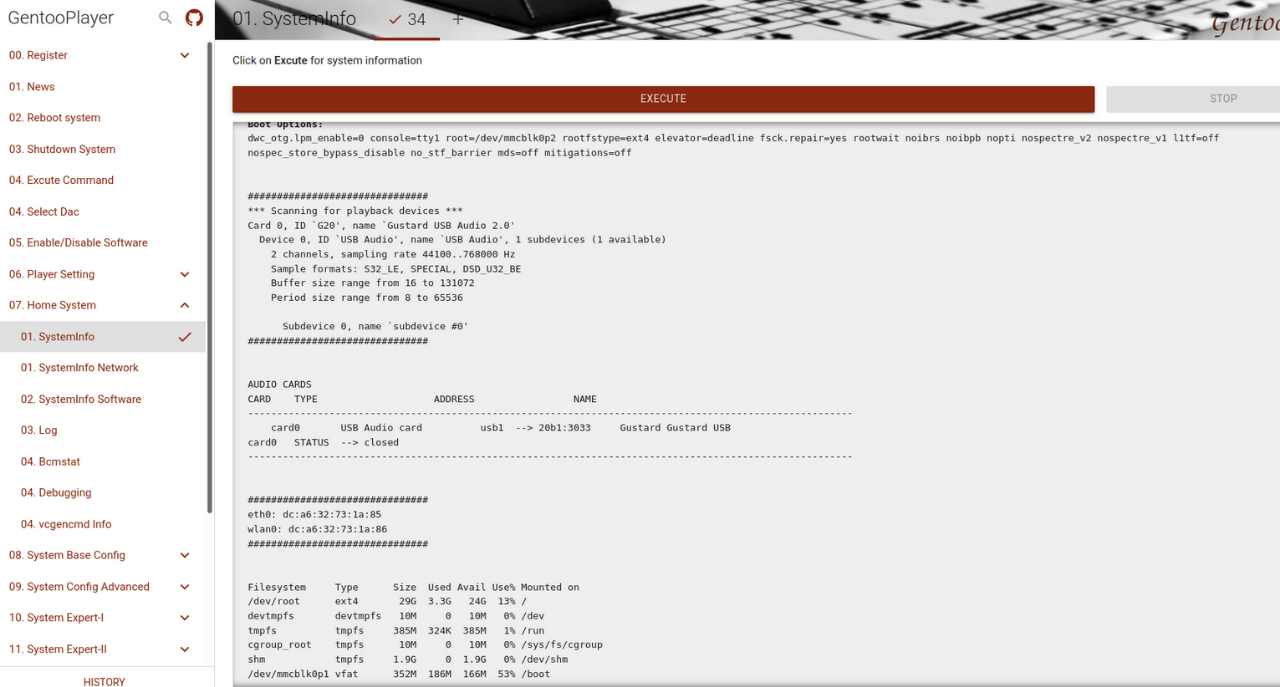The height and width of the screenshot is (687, 1280).
Task: Select the checkmark 34 tab in header
Action: (x=407, y=19)
